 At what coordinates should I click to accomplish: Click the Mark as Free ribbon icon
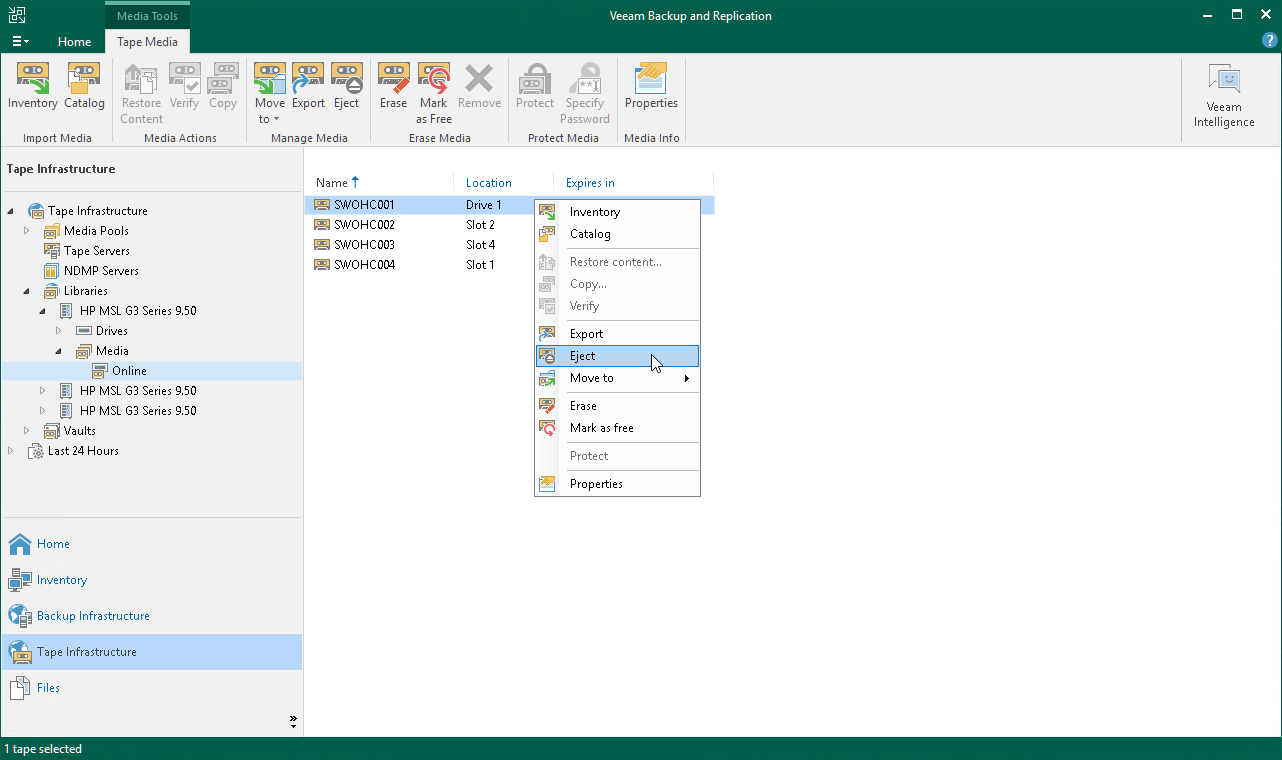[434, 78]
